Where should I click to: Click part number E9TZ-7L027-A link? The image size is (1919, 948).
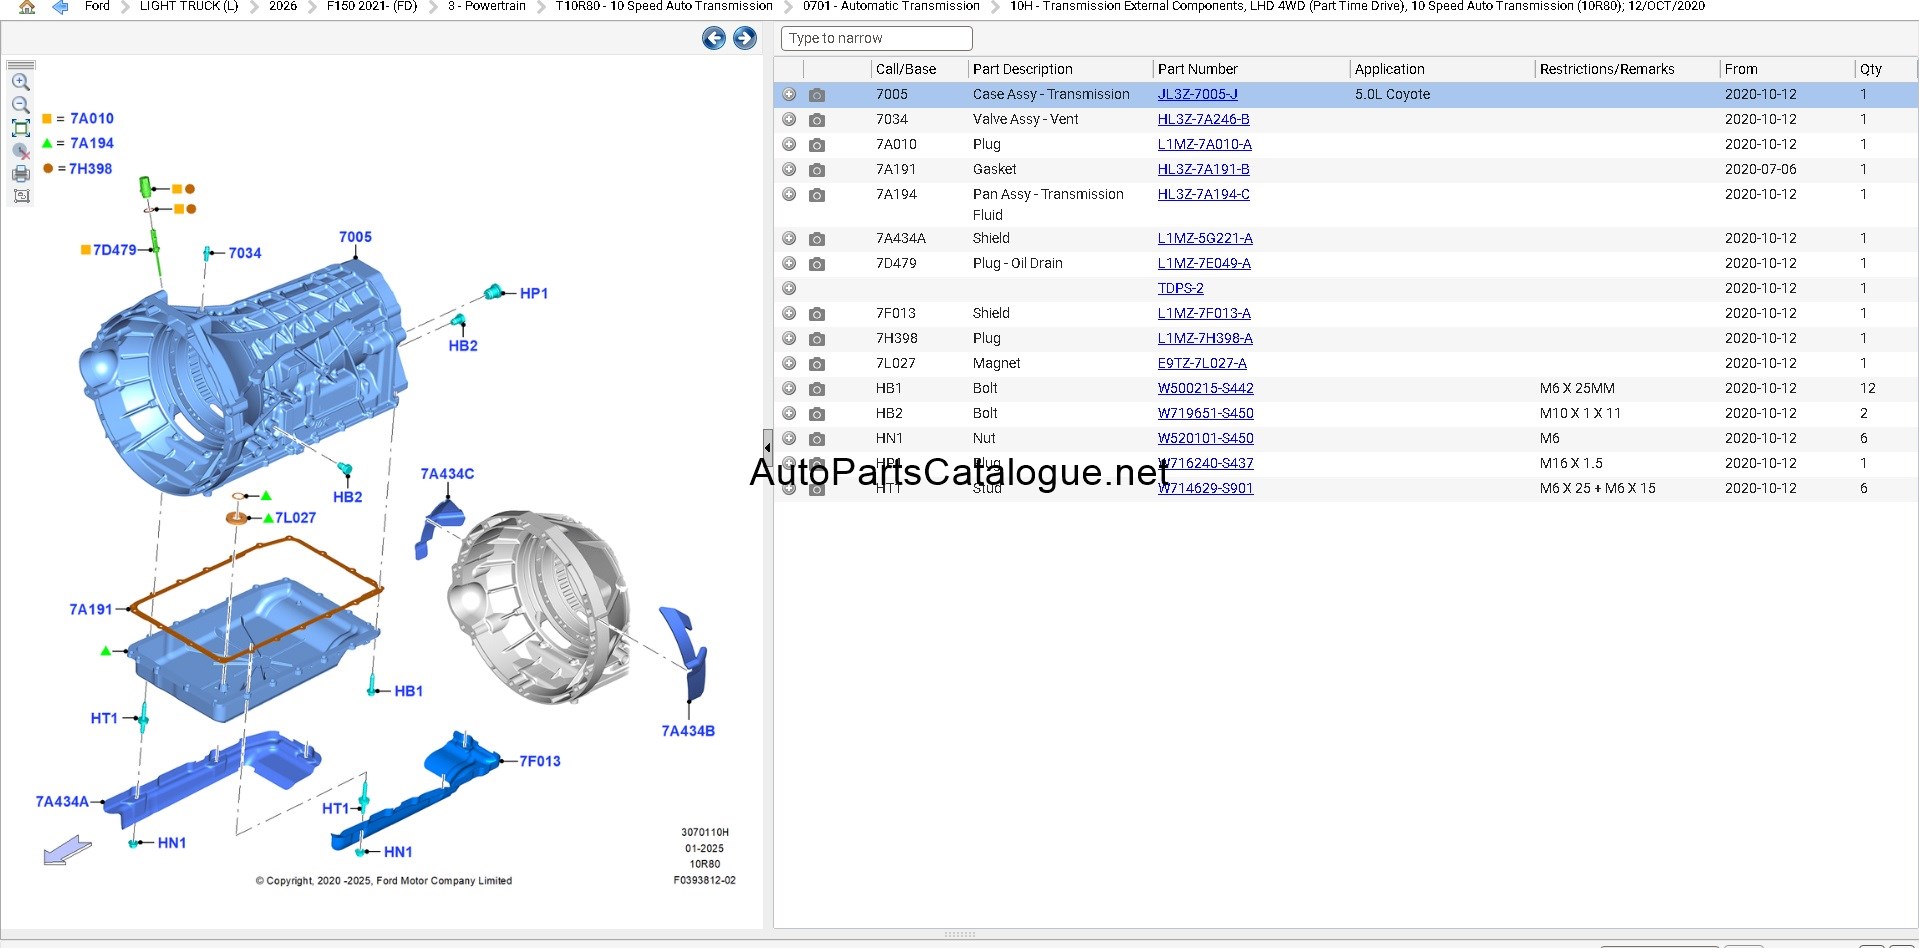coord(1202,363)
